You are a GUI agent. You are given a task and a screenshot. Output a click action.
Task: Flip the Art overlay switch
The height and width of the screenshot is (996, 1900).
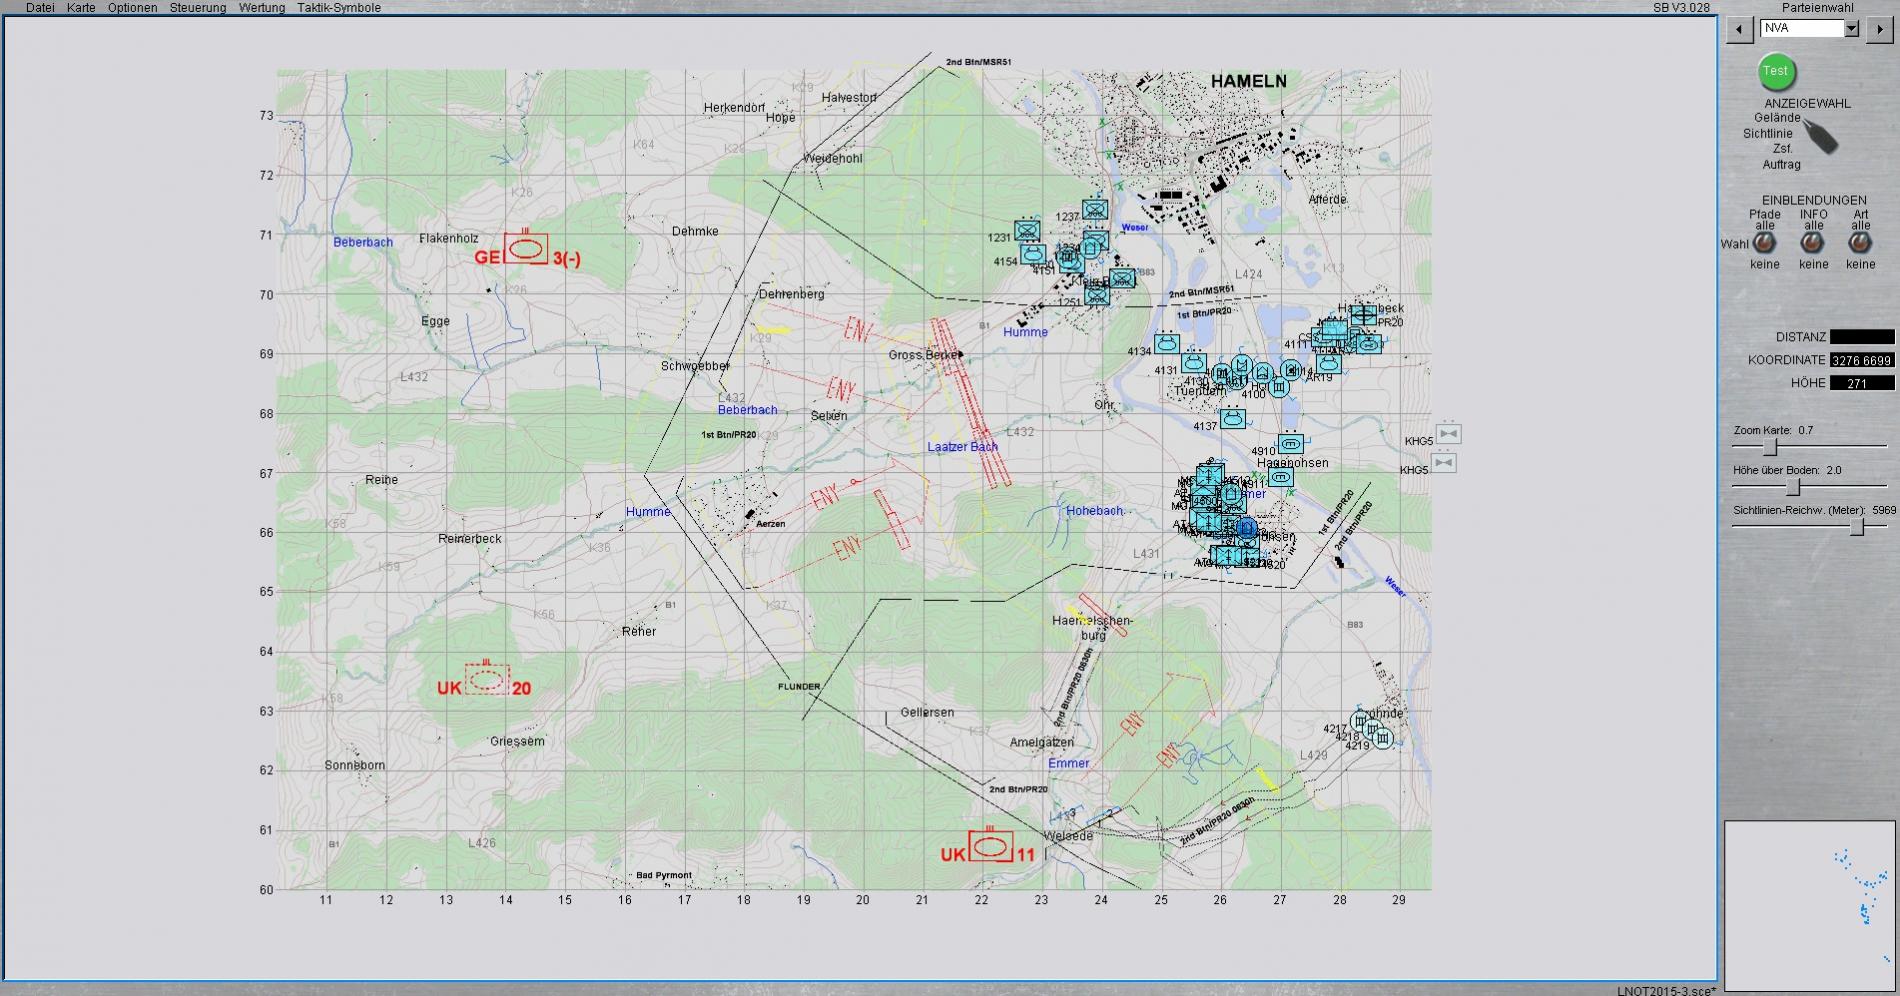(x=1860, y=243)
